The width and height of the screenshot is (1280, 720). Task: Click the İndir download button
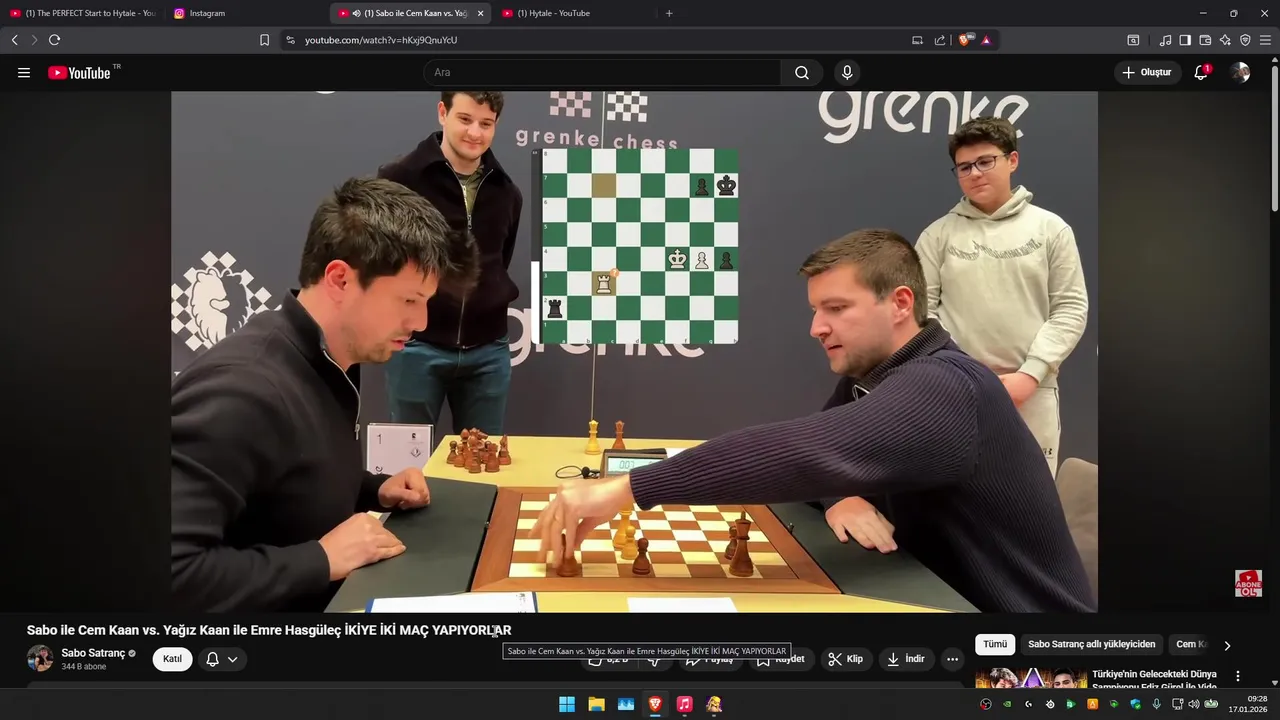[905, 659]
